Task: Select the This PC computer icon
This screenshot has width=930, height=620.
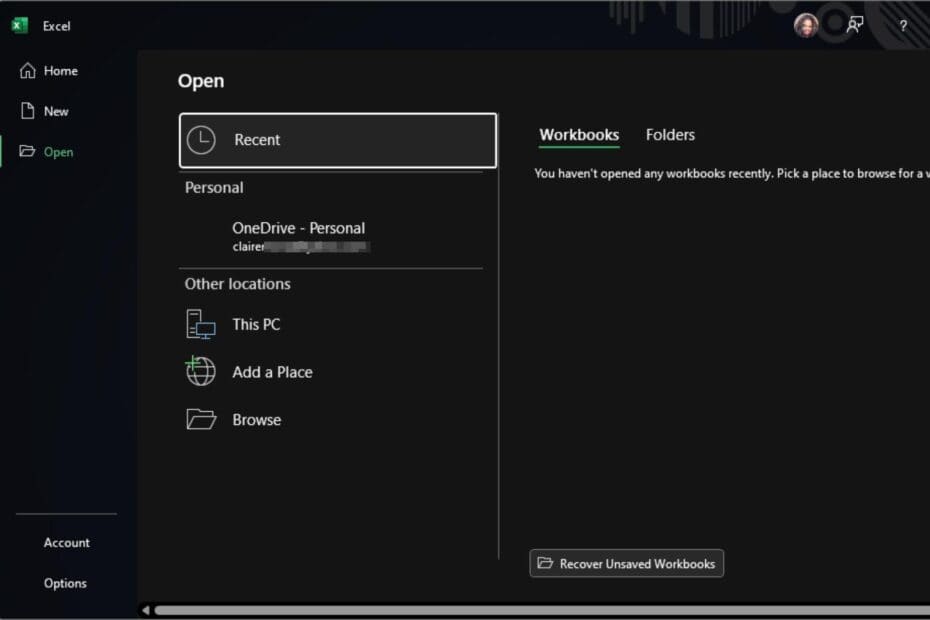Action: click(x=200, y=324)
